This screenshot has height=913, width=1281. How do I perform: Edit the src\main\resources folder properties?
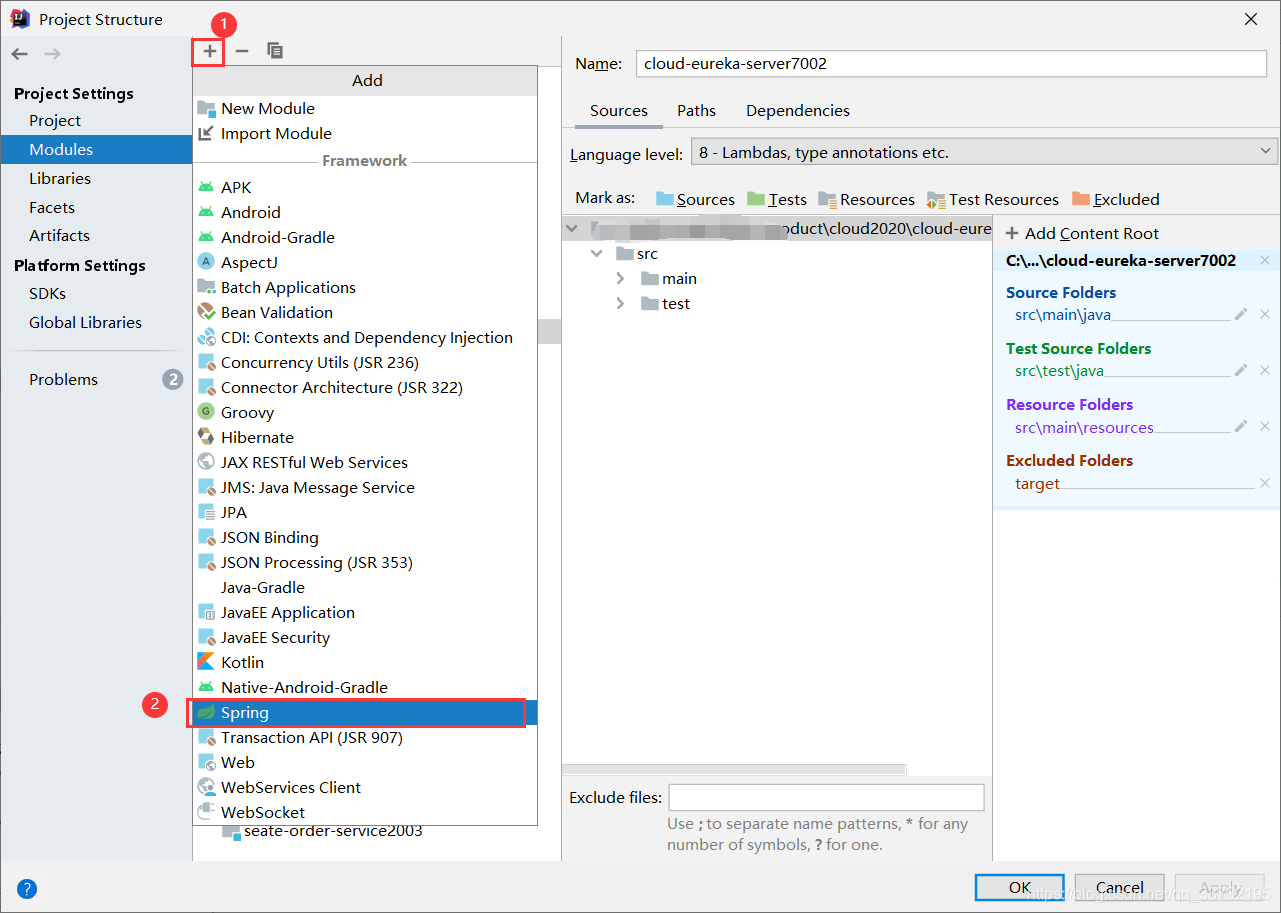(1241, 426)
